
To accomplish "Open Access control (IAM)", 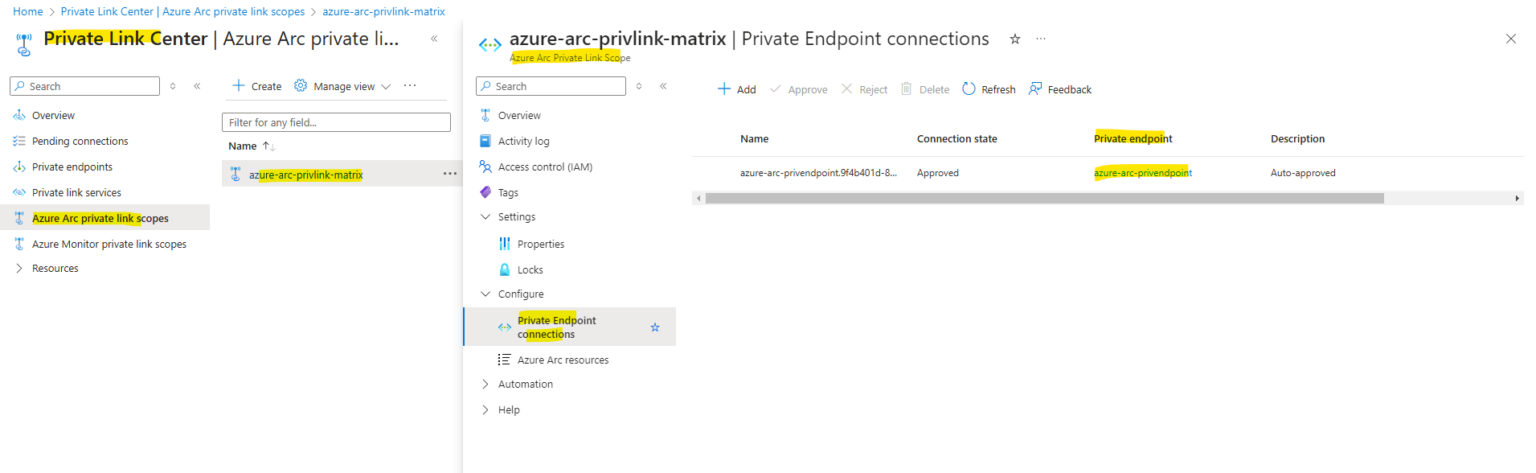I will pyautogui.click(x=545, y=167).
